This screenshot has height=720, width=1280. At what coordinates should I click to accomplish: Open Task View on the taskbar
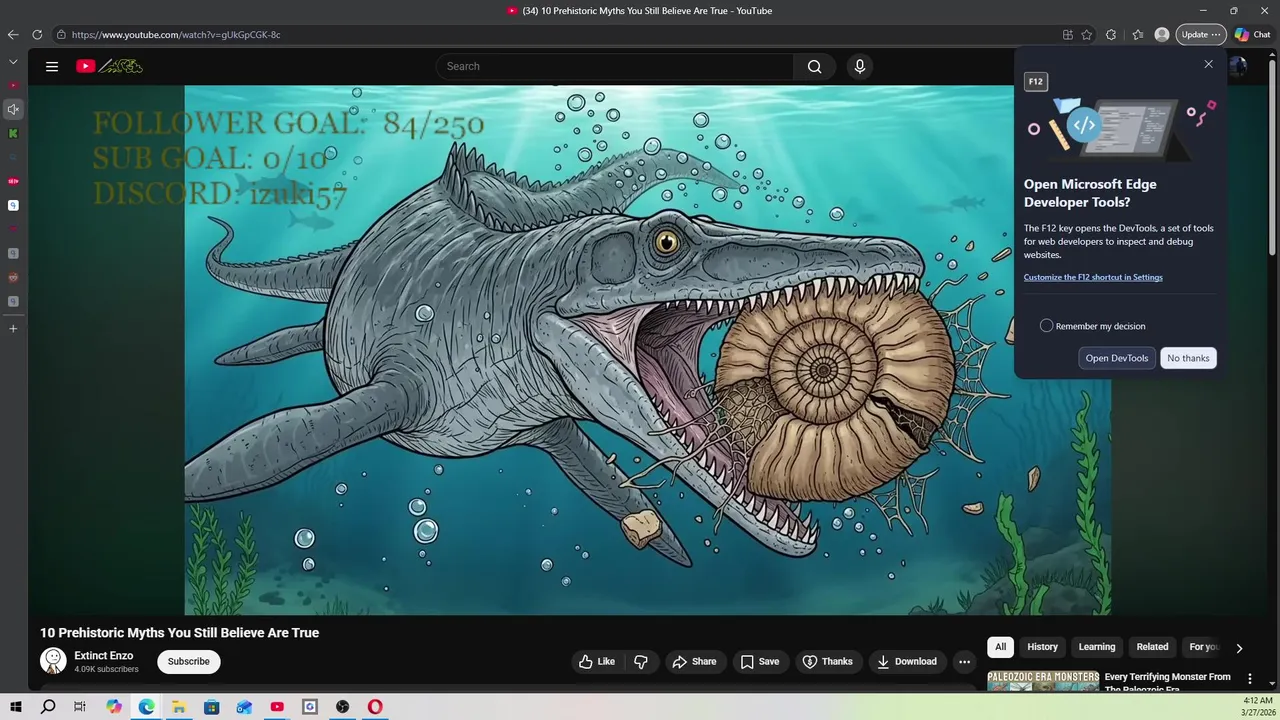pyautogui.click(x=80, y=707)
